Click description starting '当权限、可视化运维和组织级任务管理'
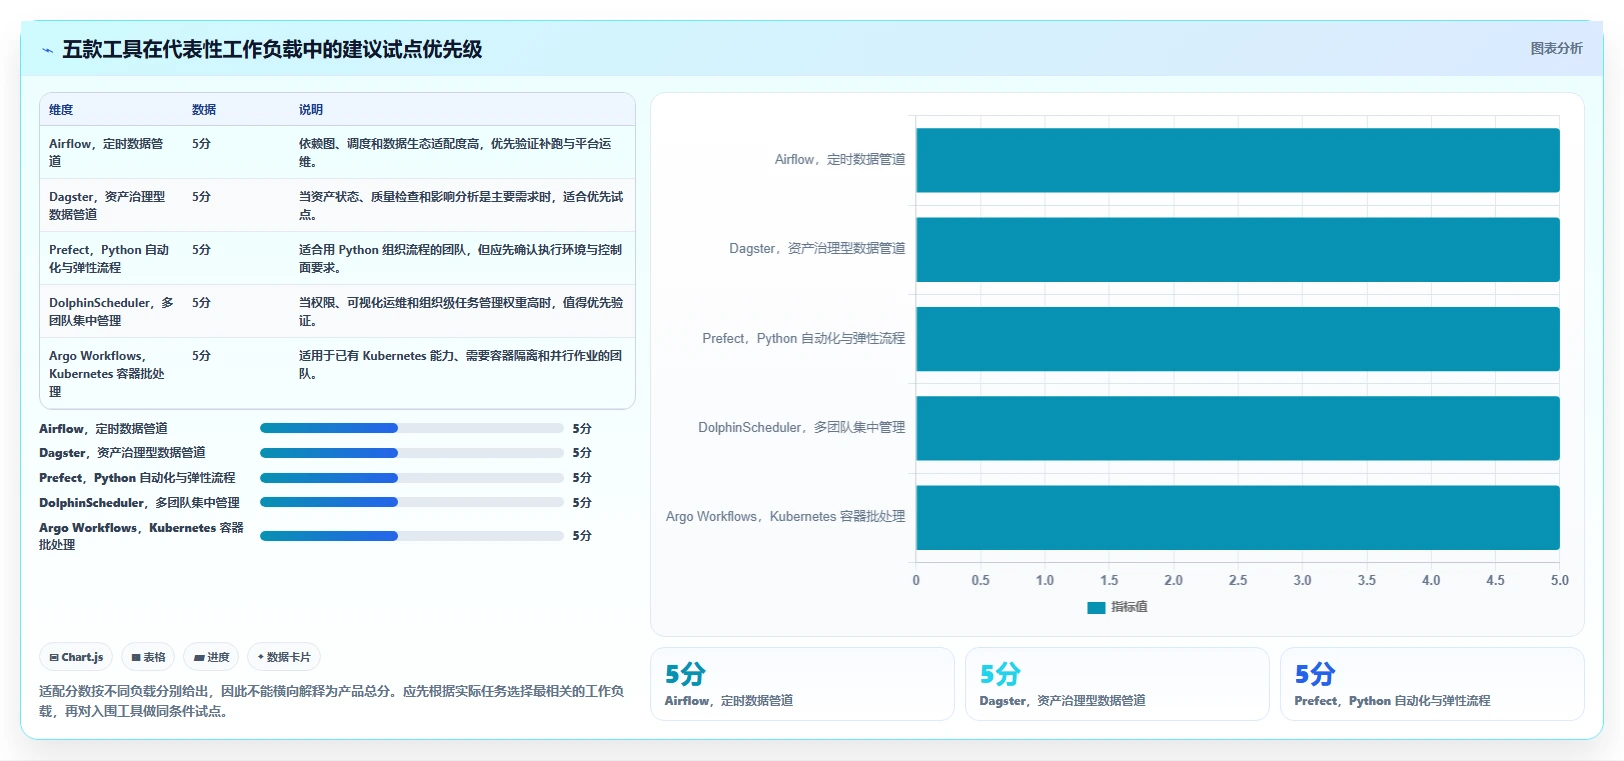Screen dimensions: 1624x761 pyautogui.click(x=461, y=311)
